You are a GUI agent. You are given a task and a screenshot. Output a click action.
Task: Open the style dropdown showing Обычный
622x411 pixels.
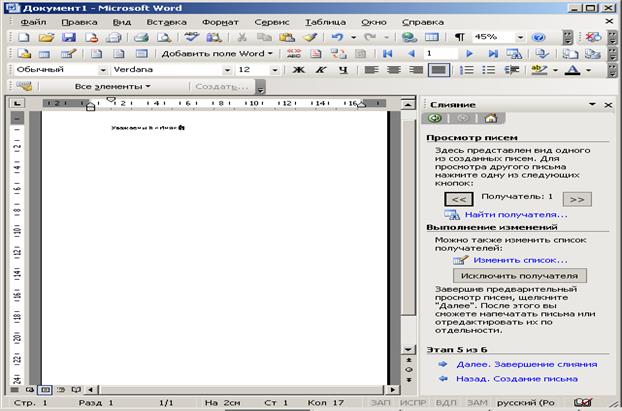(103, 70)
